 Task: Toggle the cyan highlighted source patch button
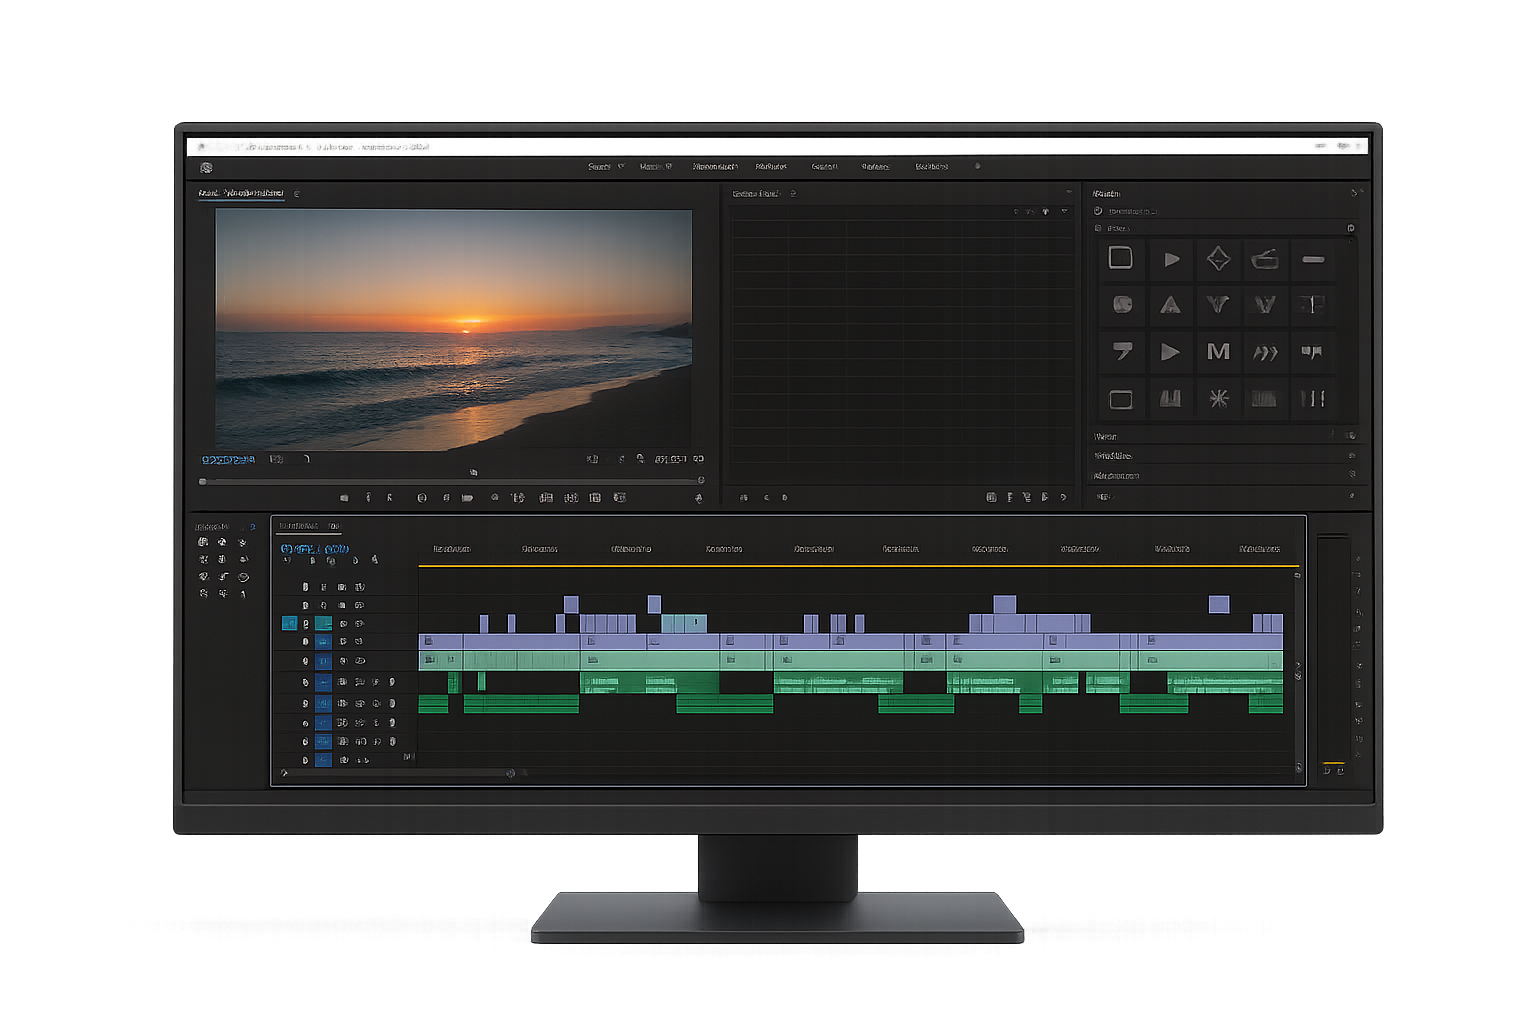[x=289, y=623]
